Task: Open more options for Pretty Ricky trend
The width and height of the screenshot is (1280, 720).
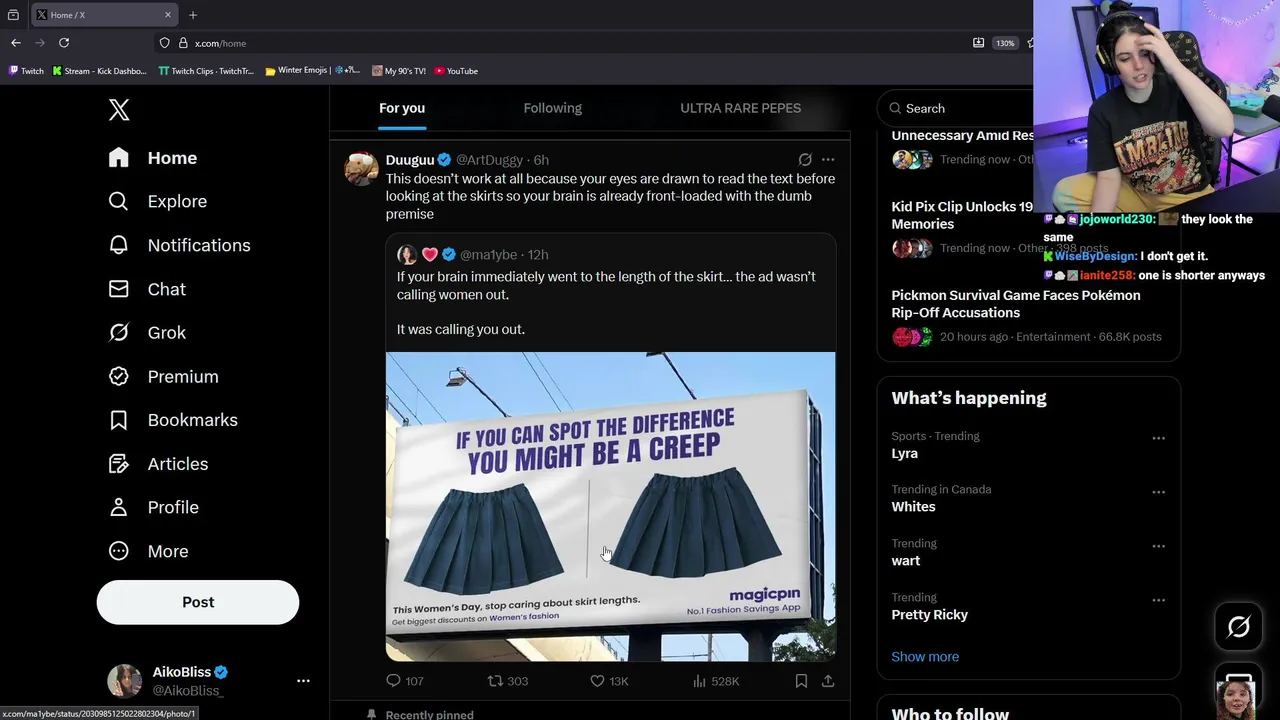Action: [1158, 600]
